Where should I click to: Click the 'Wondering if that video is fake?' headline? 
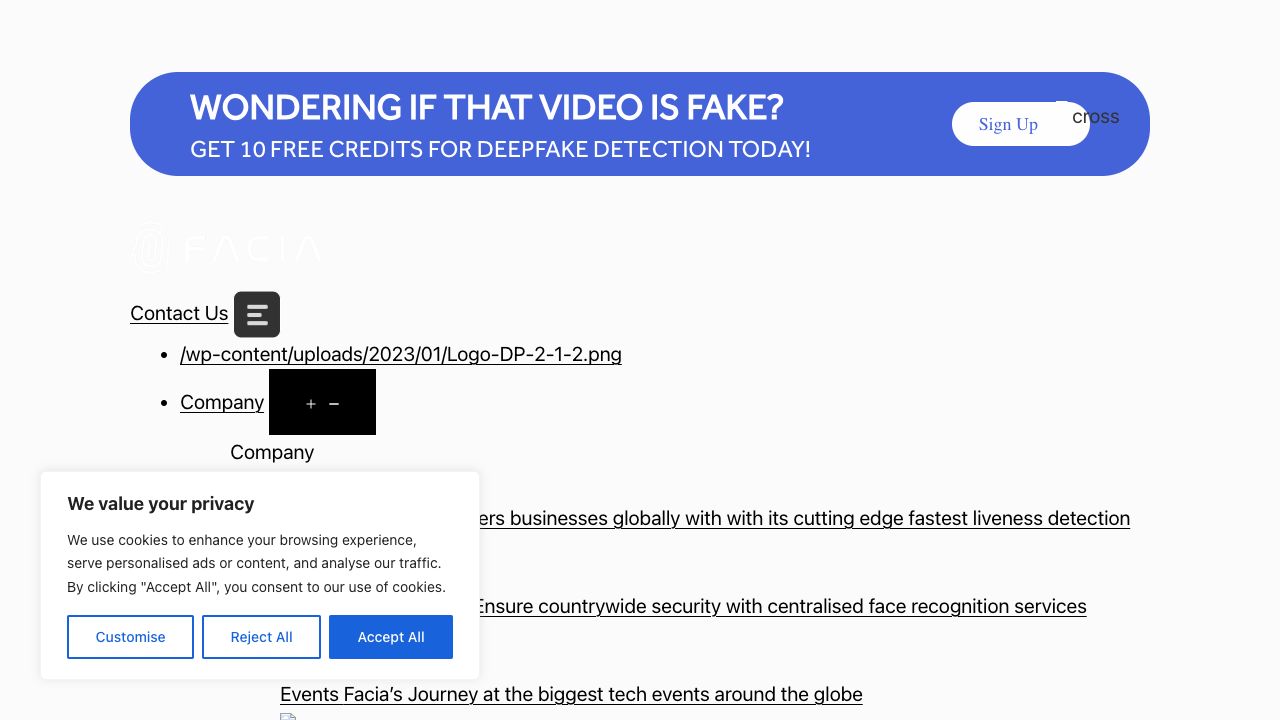point(486,107)
